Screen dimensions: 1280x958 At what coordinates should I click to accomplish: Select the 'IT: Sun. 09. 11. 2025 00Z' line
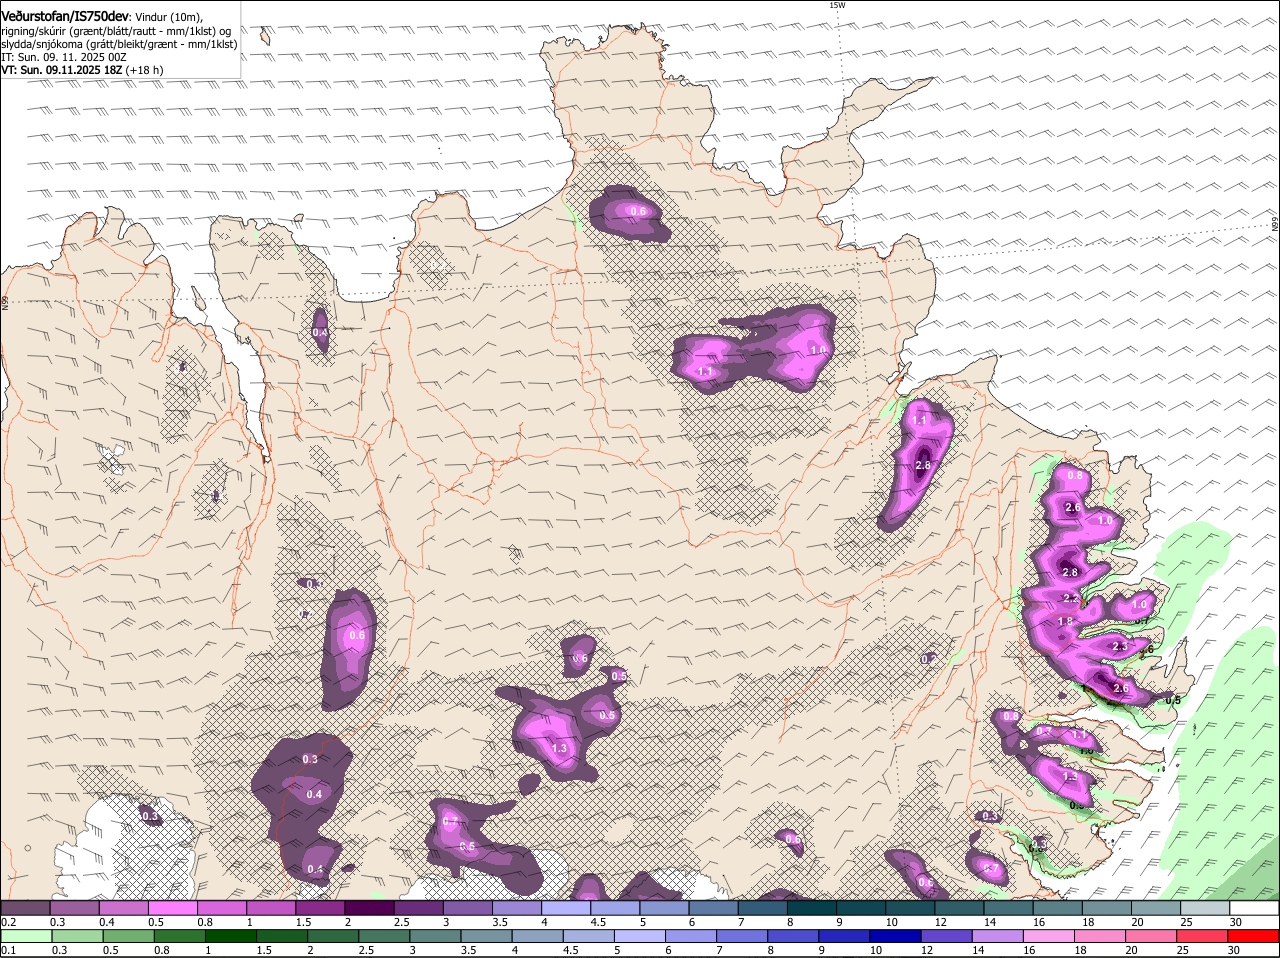[x=64, y=57]
